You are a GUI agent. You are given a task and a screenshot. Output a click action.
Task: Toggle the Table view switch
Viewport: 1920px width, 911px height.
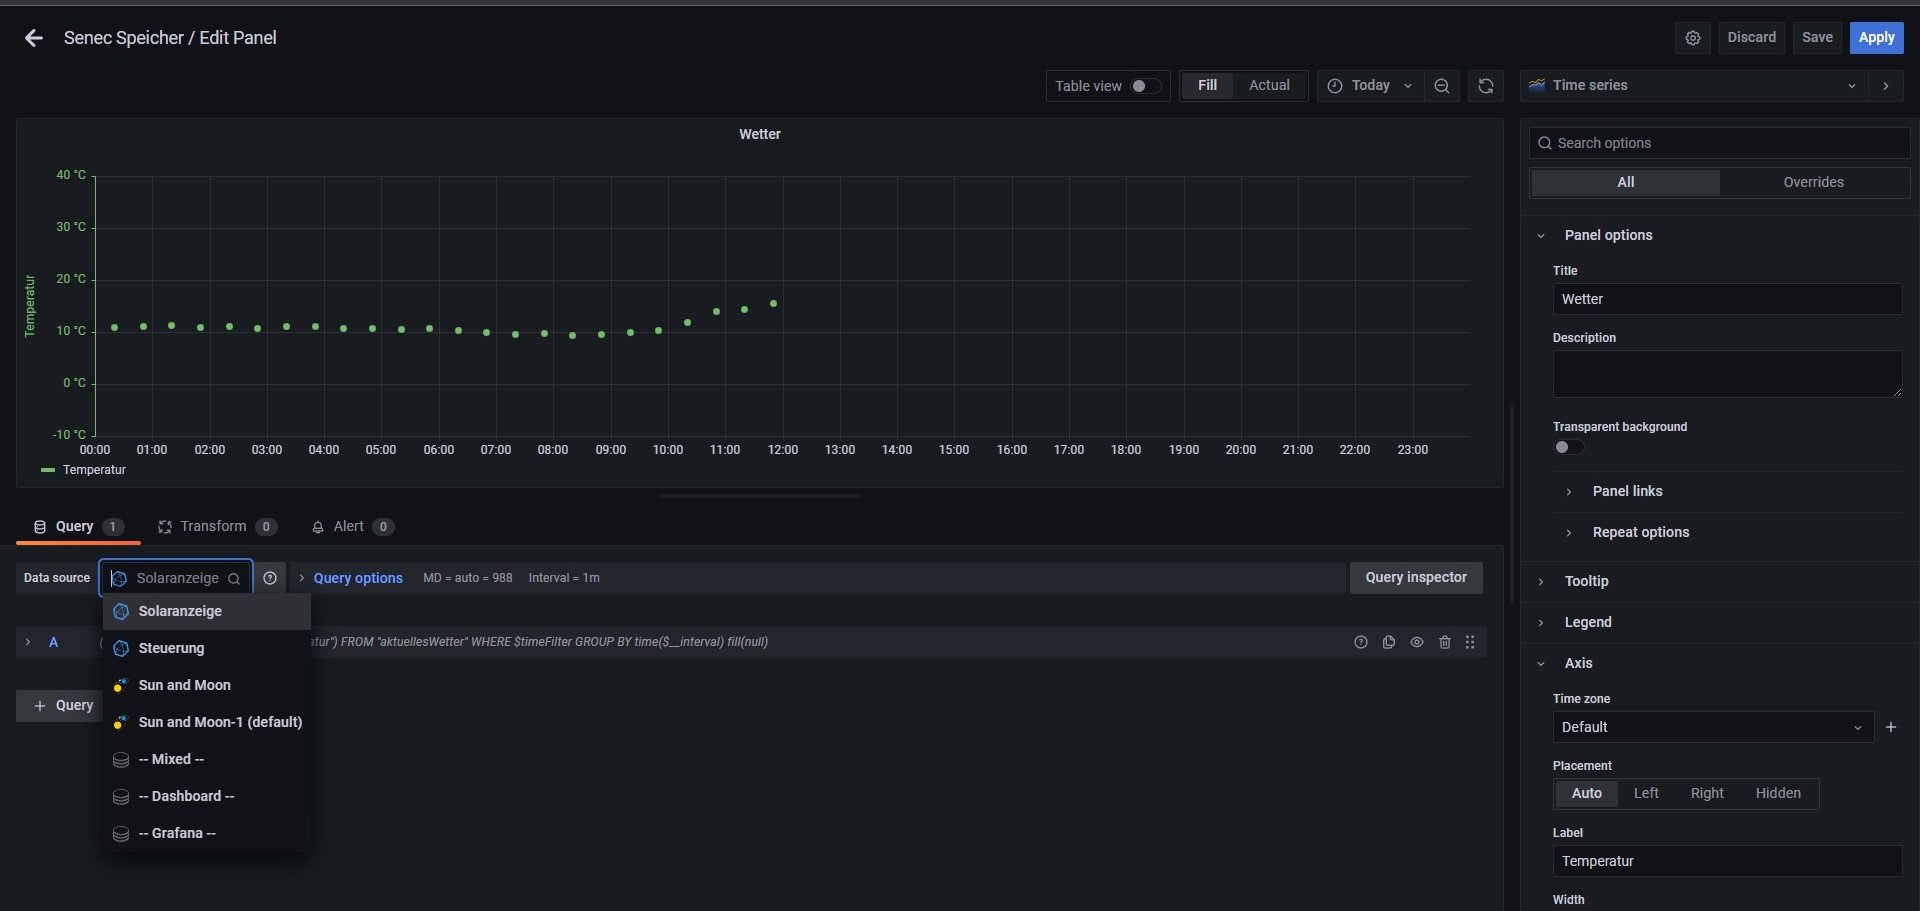pyautogui.click(x=1145, y=86)
